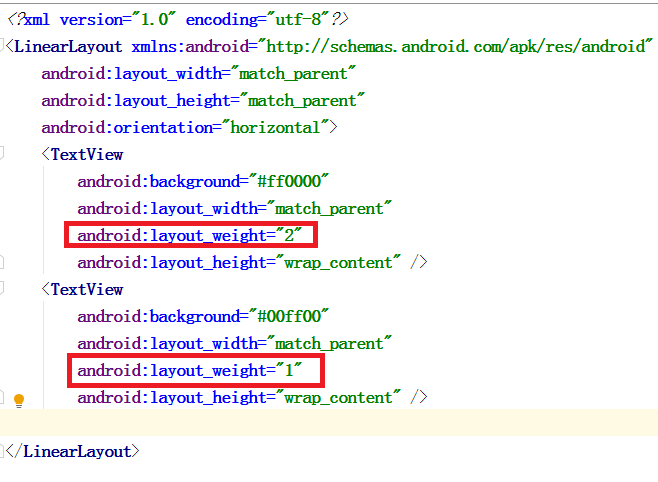The height and width of the screenshot is (482, 658).
Task: Click the TextView tag above #ff0000
Action: 87,155
